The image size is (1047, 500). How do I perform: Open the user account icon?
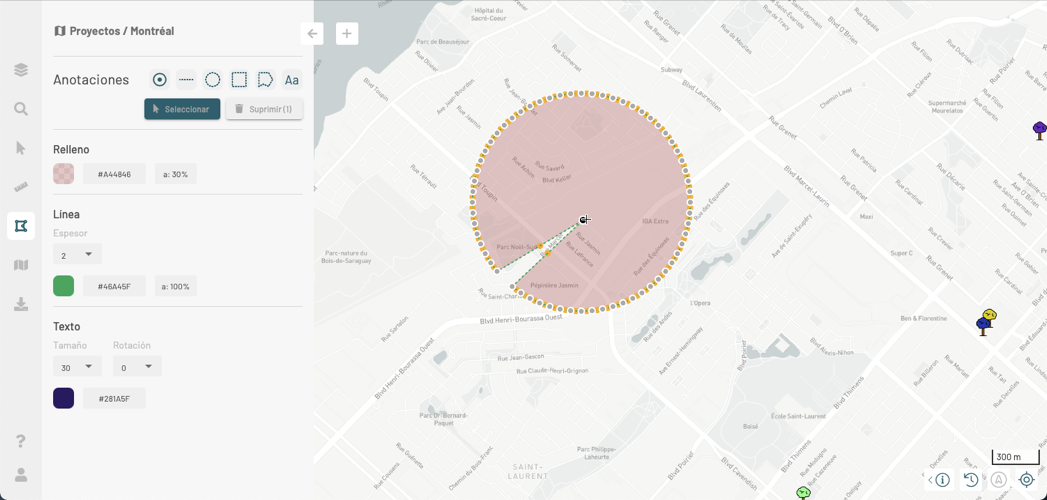(x=21, y=475)
